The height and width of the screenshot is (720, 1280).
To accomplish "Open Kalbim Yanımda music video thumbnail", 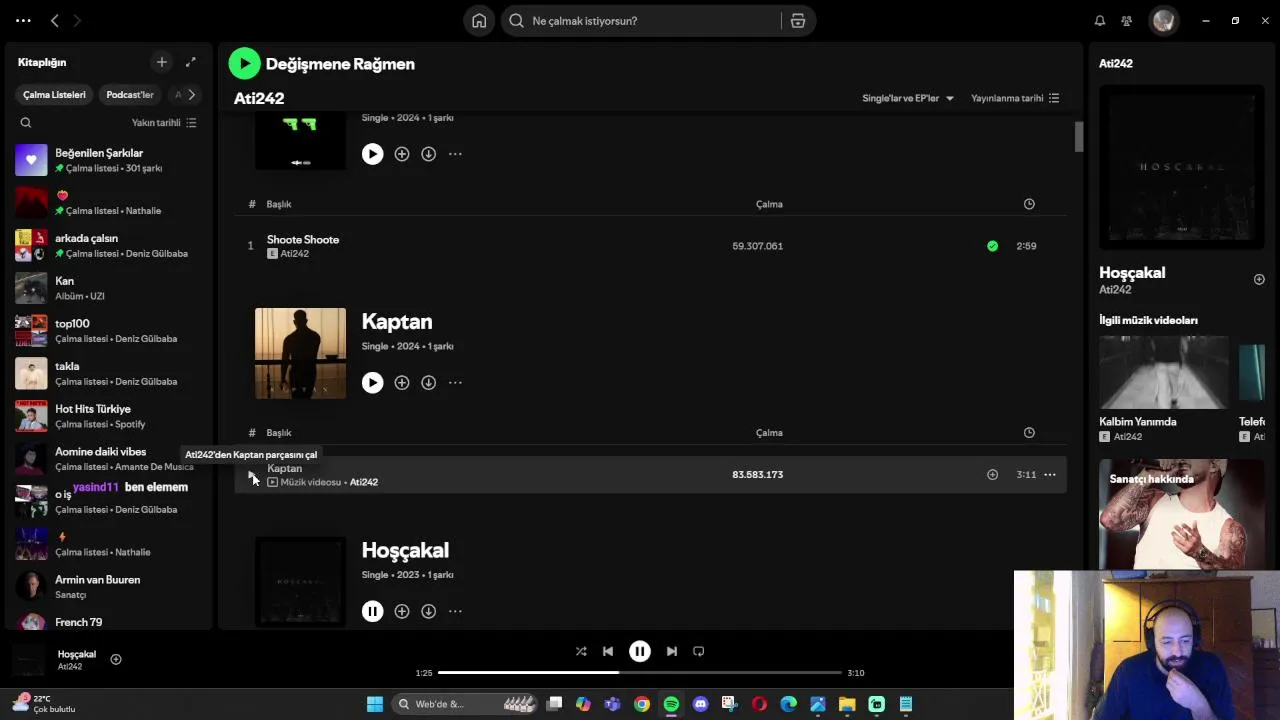I will point(1164,372).
